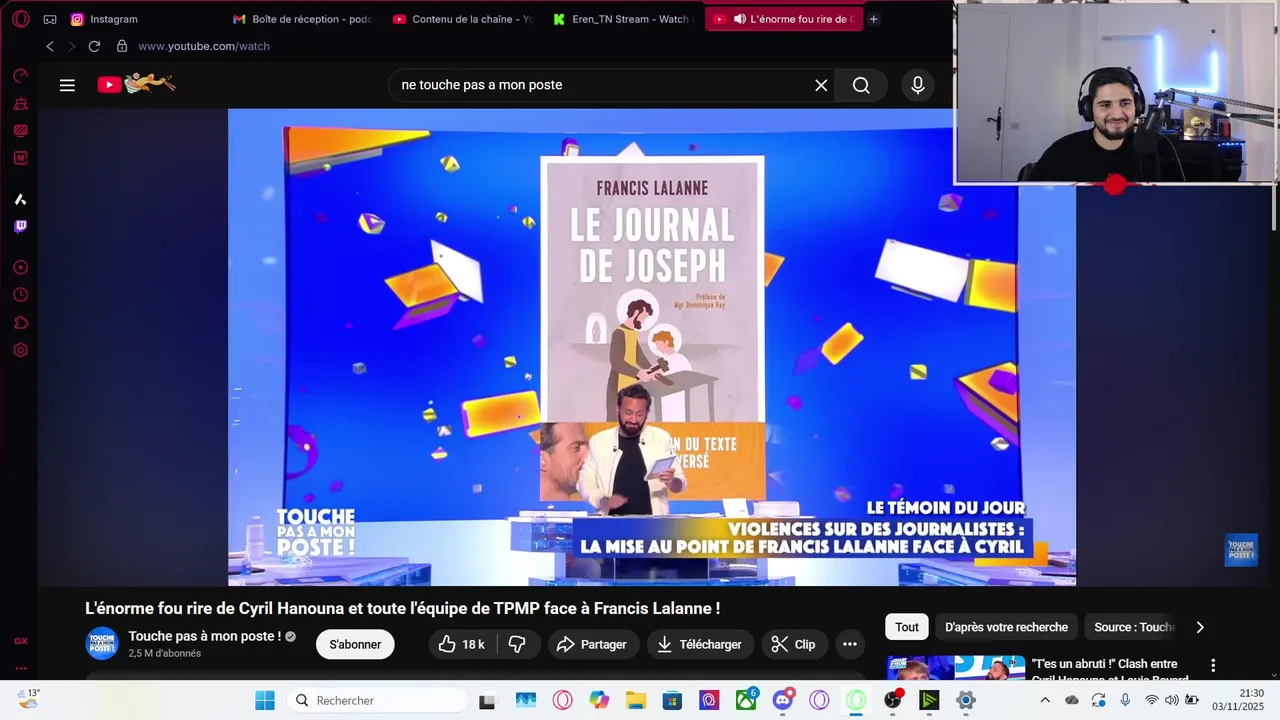Go back to the previous page

[x=50, y=46]
